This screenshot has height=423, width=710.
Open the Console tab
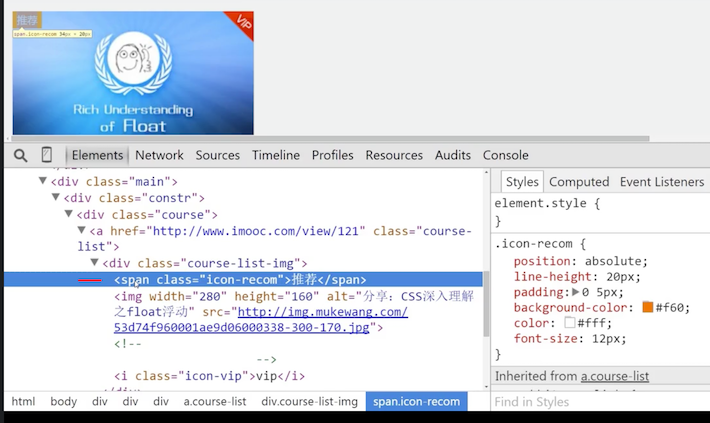(x=505, y=155)
